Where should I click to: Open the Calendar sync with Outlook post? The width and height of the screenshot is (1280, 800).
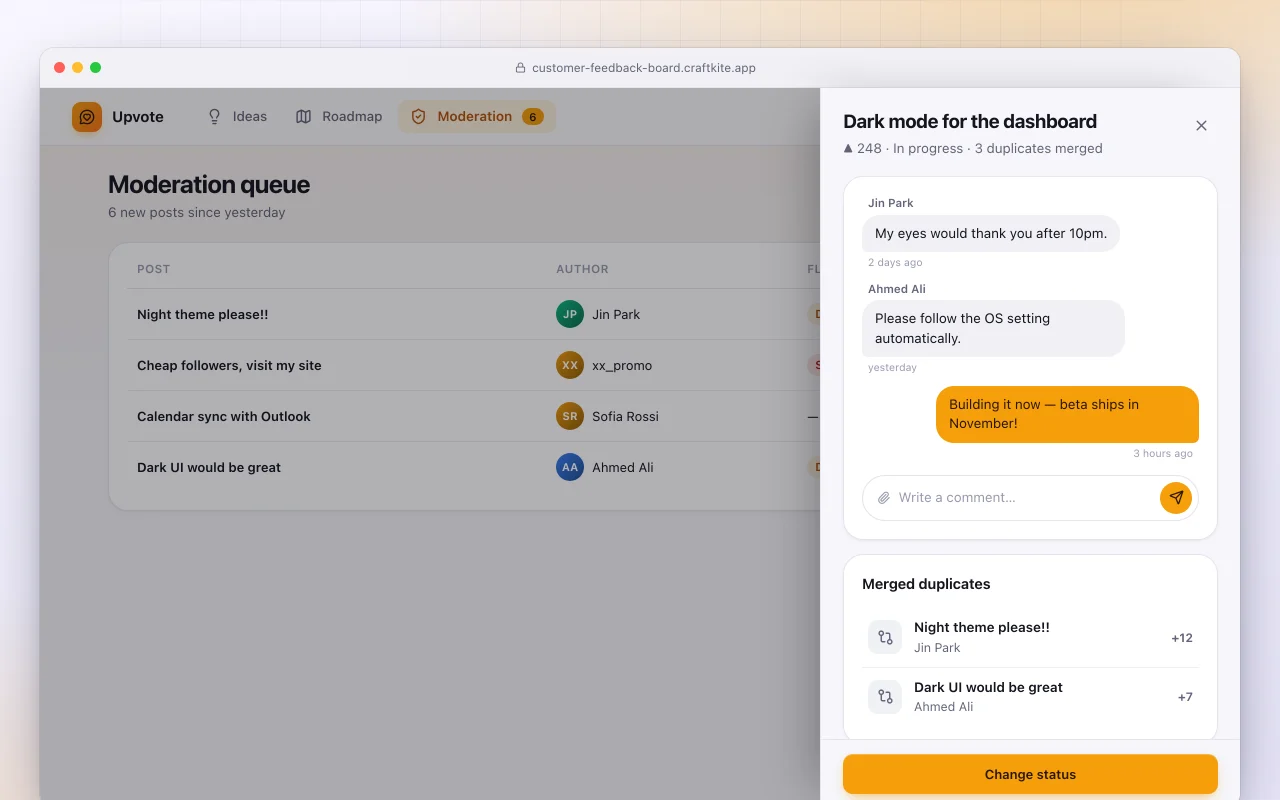224,416
